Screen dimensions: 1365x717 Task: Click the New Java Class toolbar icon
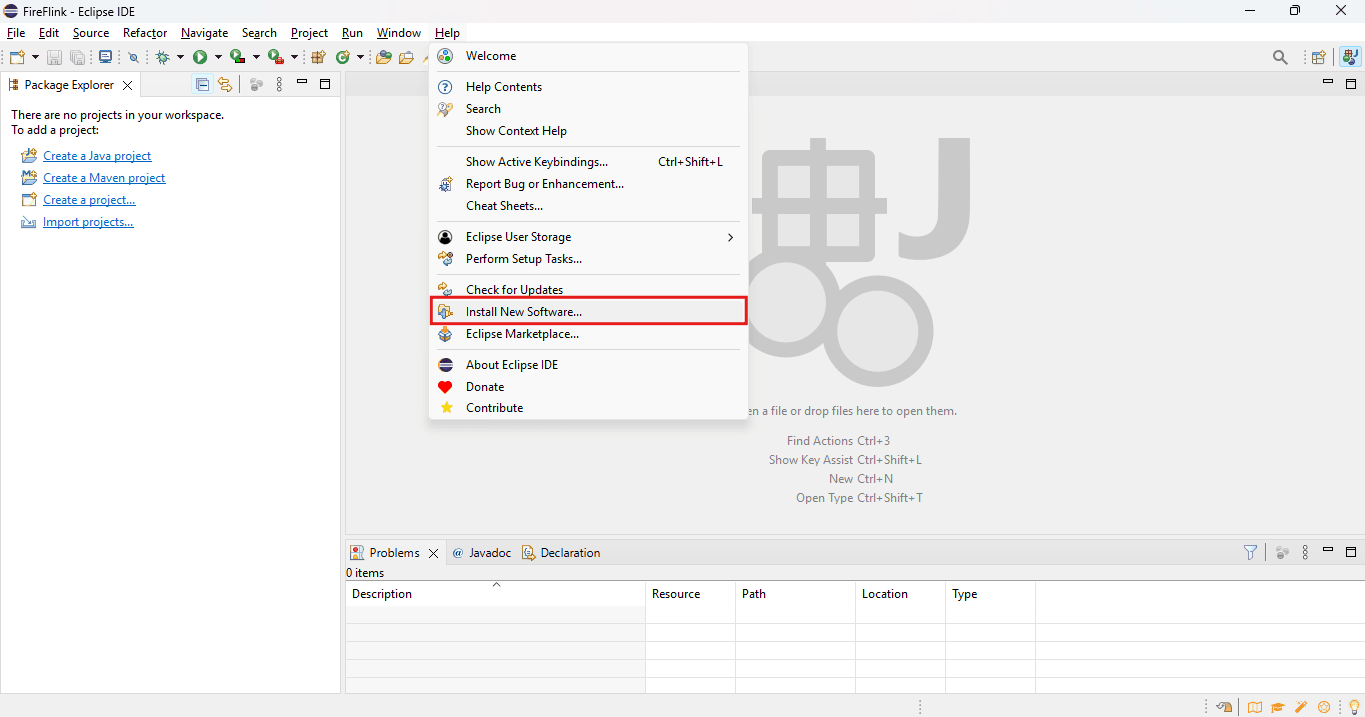pyautogui.click(x=343, y=58)
